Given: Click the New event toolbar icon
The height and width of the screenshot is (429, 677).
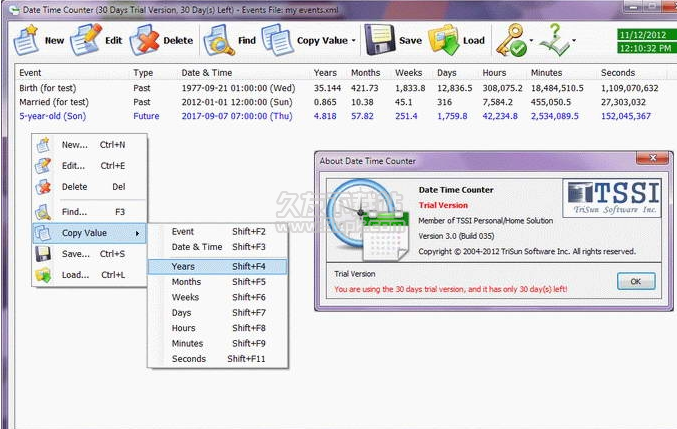Looking at the screenshot, I should (x=26, y=40).
